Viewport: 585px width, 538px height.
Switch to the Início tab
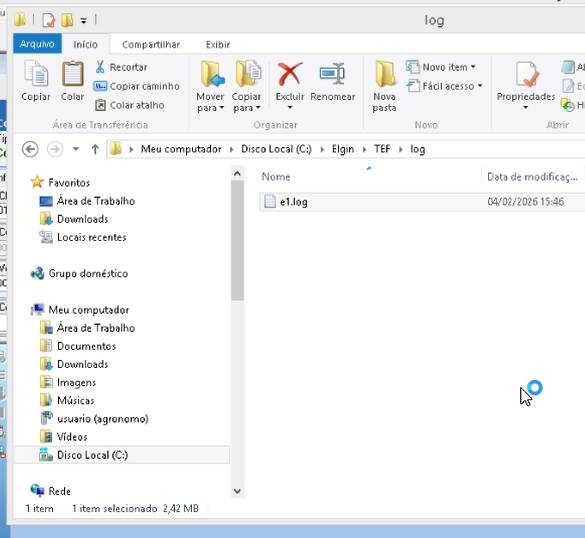point(85,44)
